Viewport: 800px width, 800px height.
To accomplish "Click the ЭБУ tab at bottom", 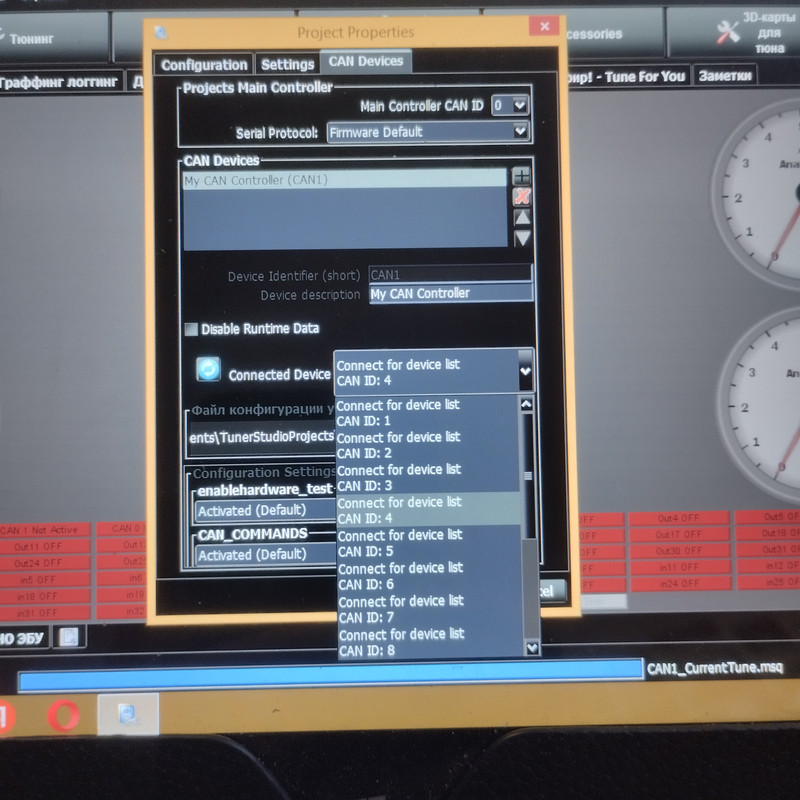I will point(22,638).
